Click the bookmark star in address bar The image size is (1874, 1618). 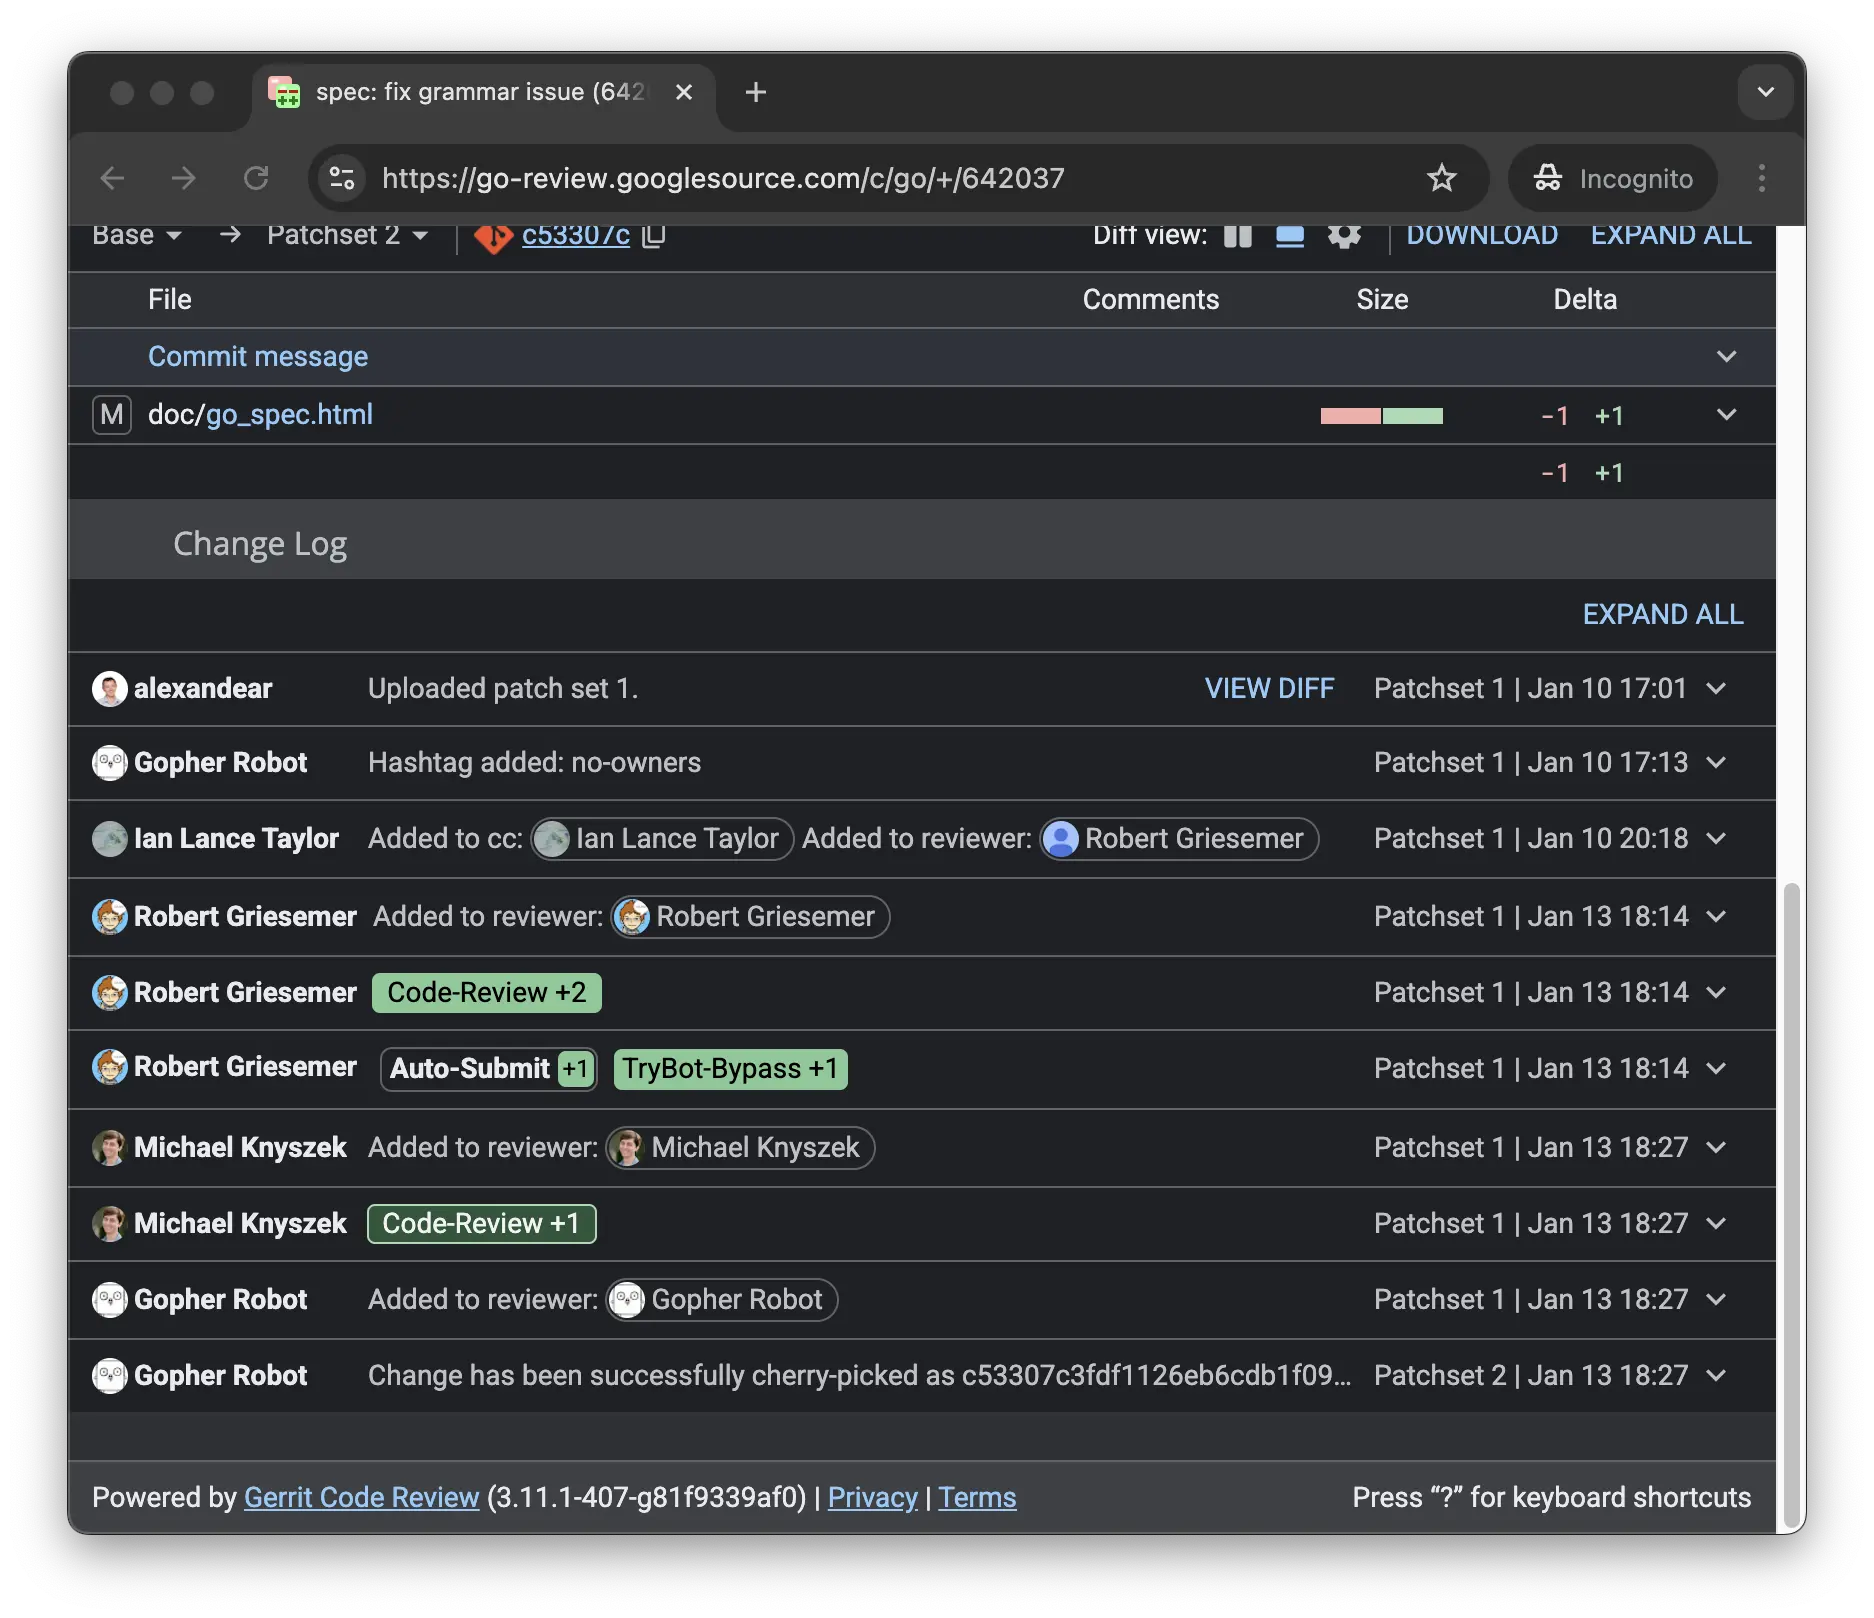pyautogui.click(x=1441, y=178)
